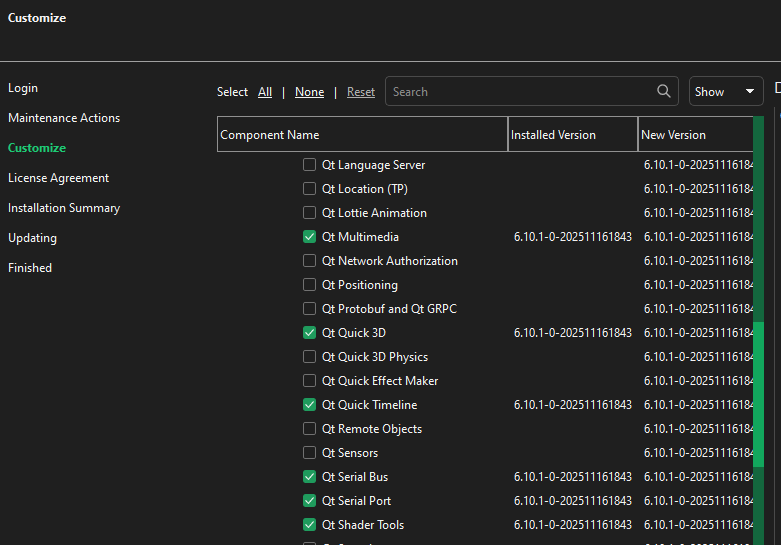Click the Select All link
This screenshot has height=545, width=781.
pos(265,92)
